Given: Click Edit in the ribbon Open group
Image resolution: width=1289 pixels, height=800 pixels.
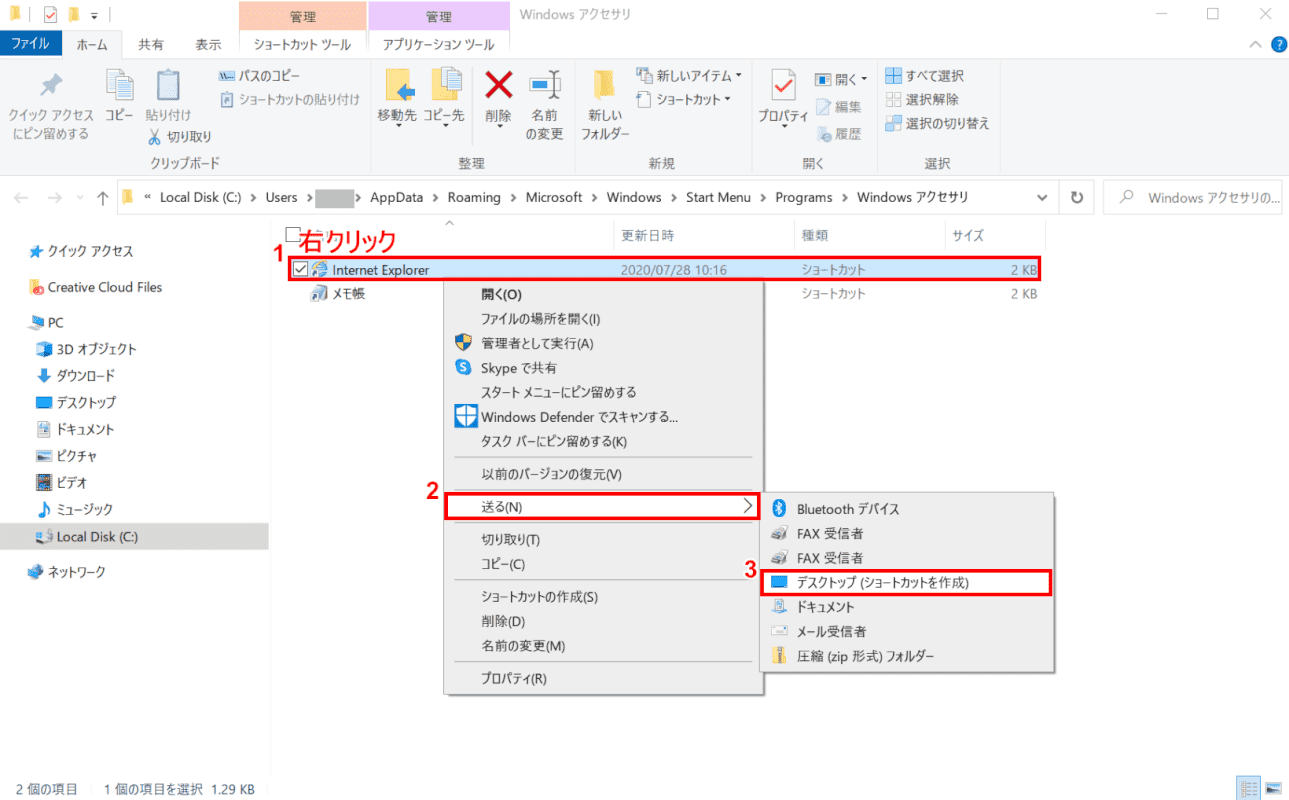Looking at the screenshot, I should 838,107.
